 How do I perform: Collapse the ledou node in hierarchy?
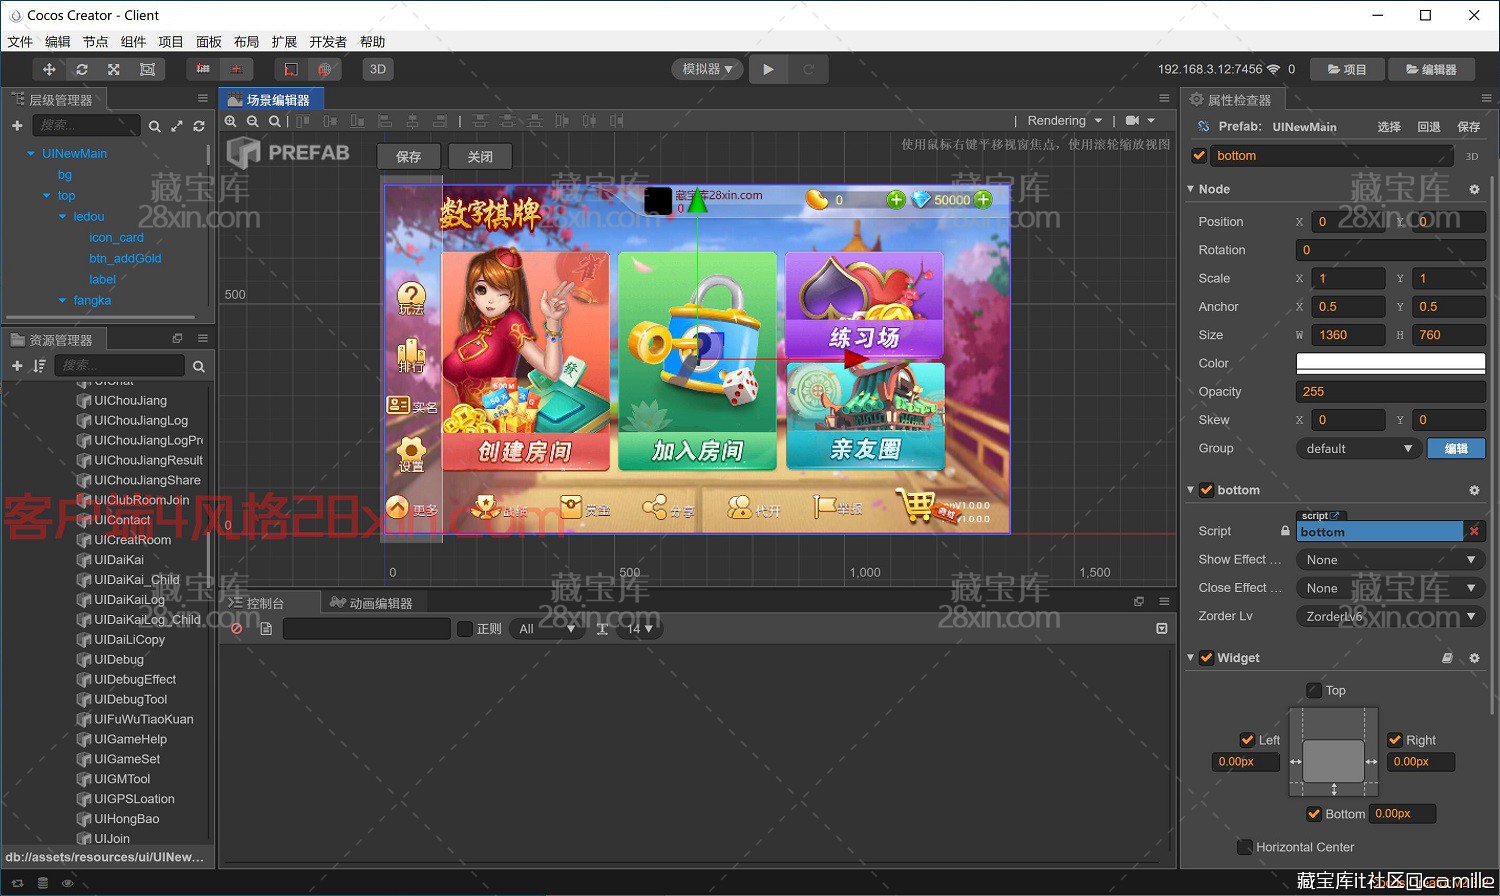62,216
